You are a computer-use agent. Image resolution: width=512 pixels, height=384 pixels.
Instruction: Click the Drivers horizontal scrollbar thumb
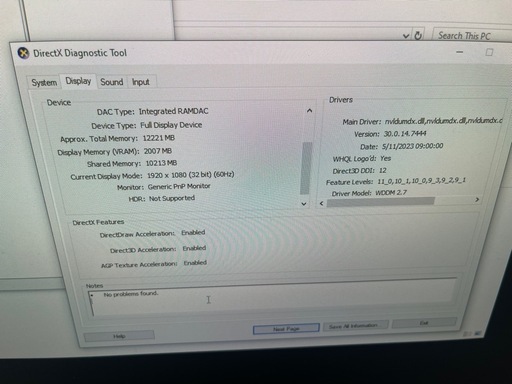coord(381,202)
